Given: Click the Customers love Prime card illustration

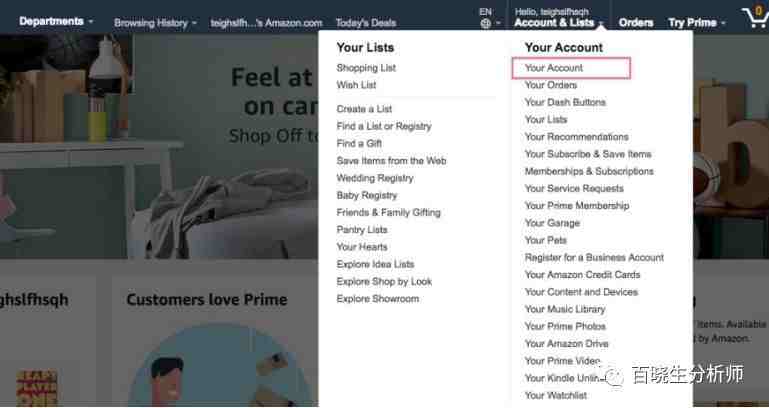Looking at the screenshot, I should (220, 365).
